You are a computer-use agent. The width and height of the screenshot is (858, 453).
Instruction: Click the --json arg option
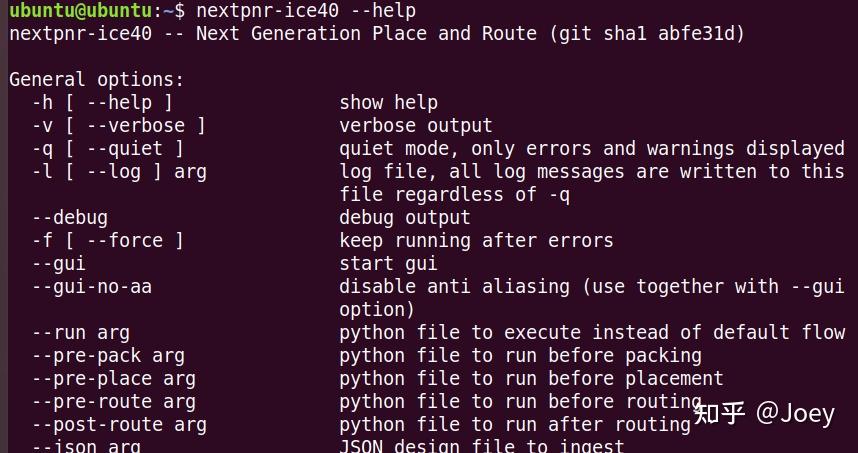coord(86,445)
